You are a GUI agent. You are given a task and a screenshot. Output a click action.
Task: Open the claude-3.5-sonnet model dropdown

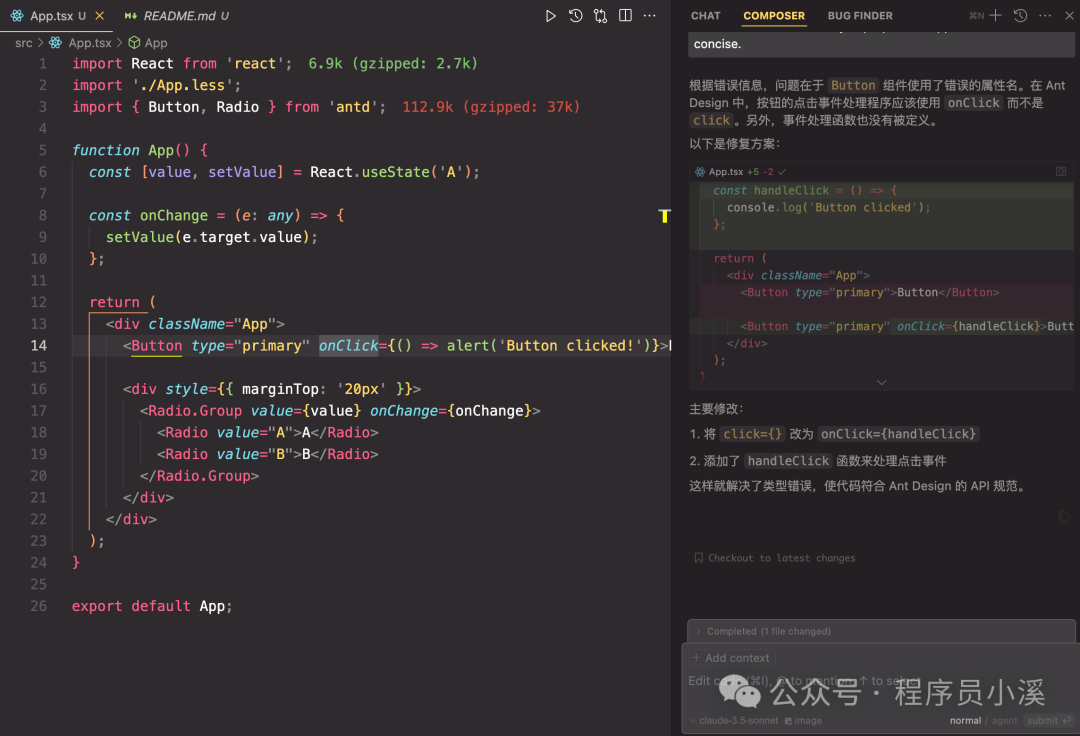click(735, 720)
